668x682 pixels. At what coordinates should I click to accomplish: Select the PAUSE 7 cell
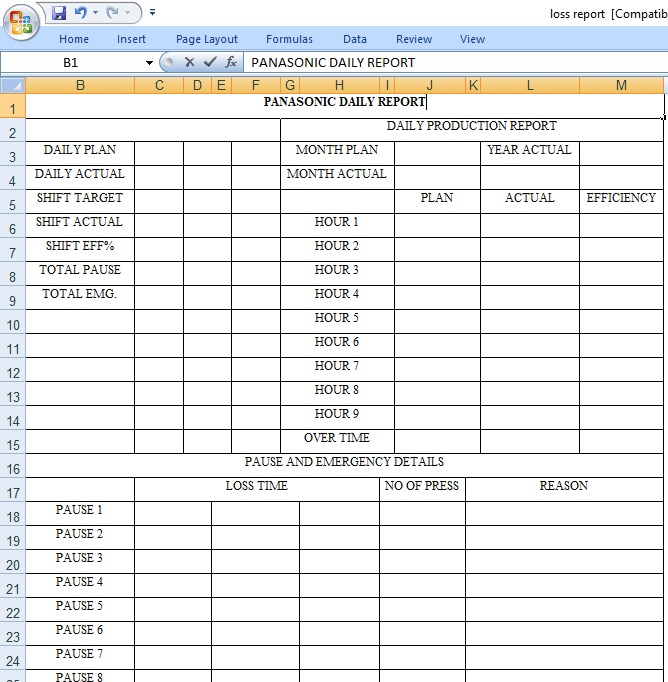pos(80,657)
